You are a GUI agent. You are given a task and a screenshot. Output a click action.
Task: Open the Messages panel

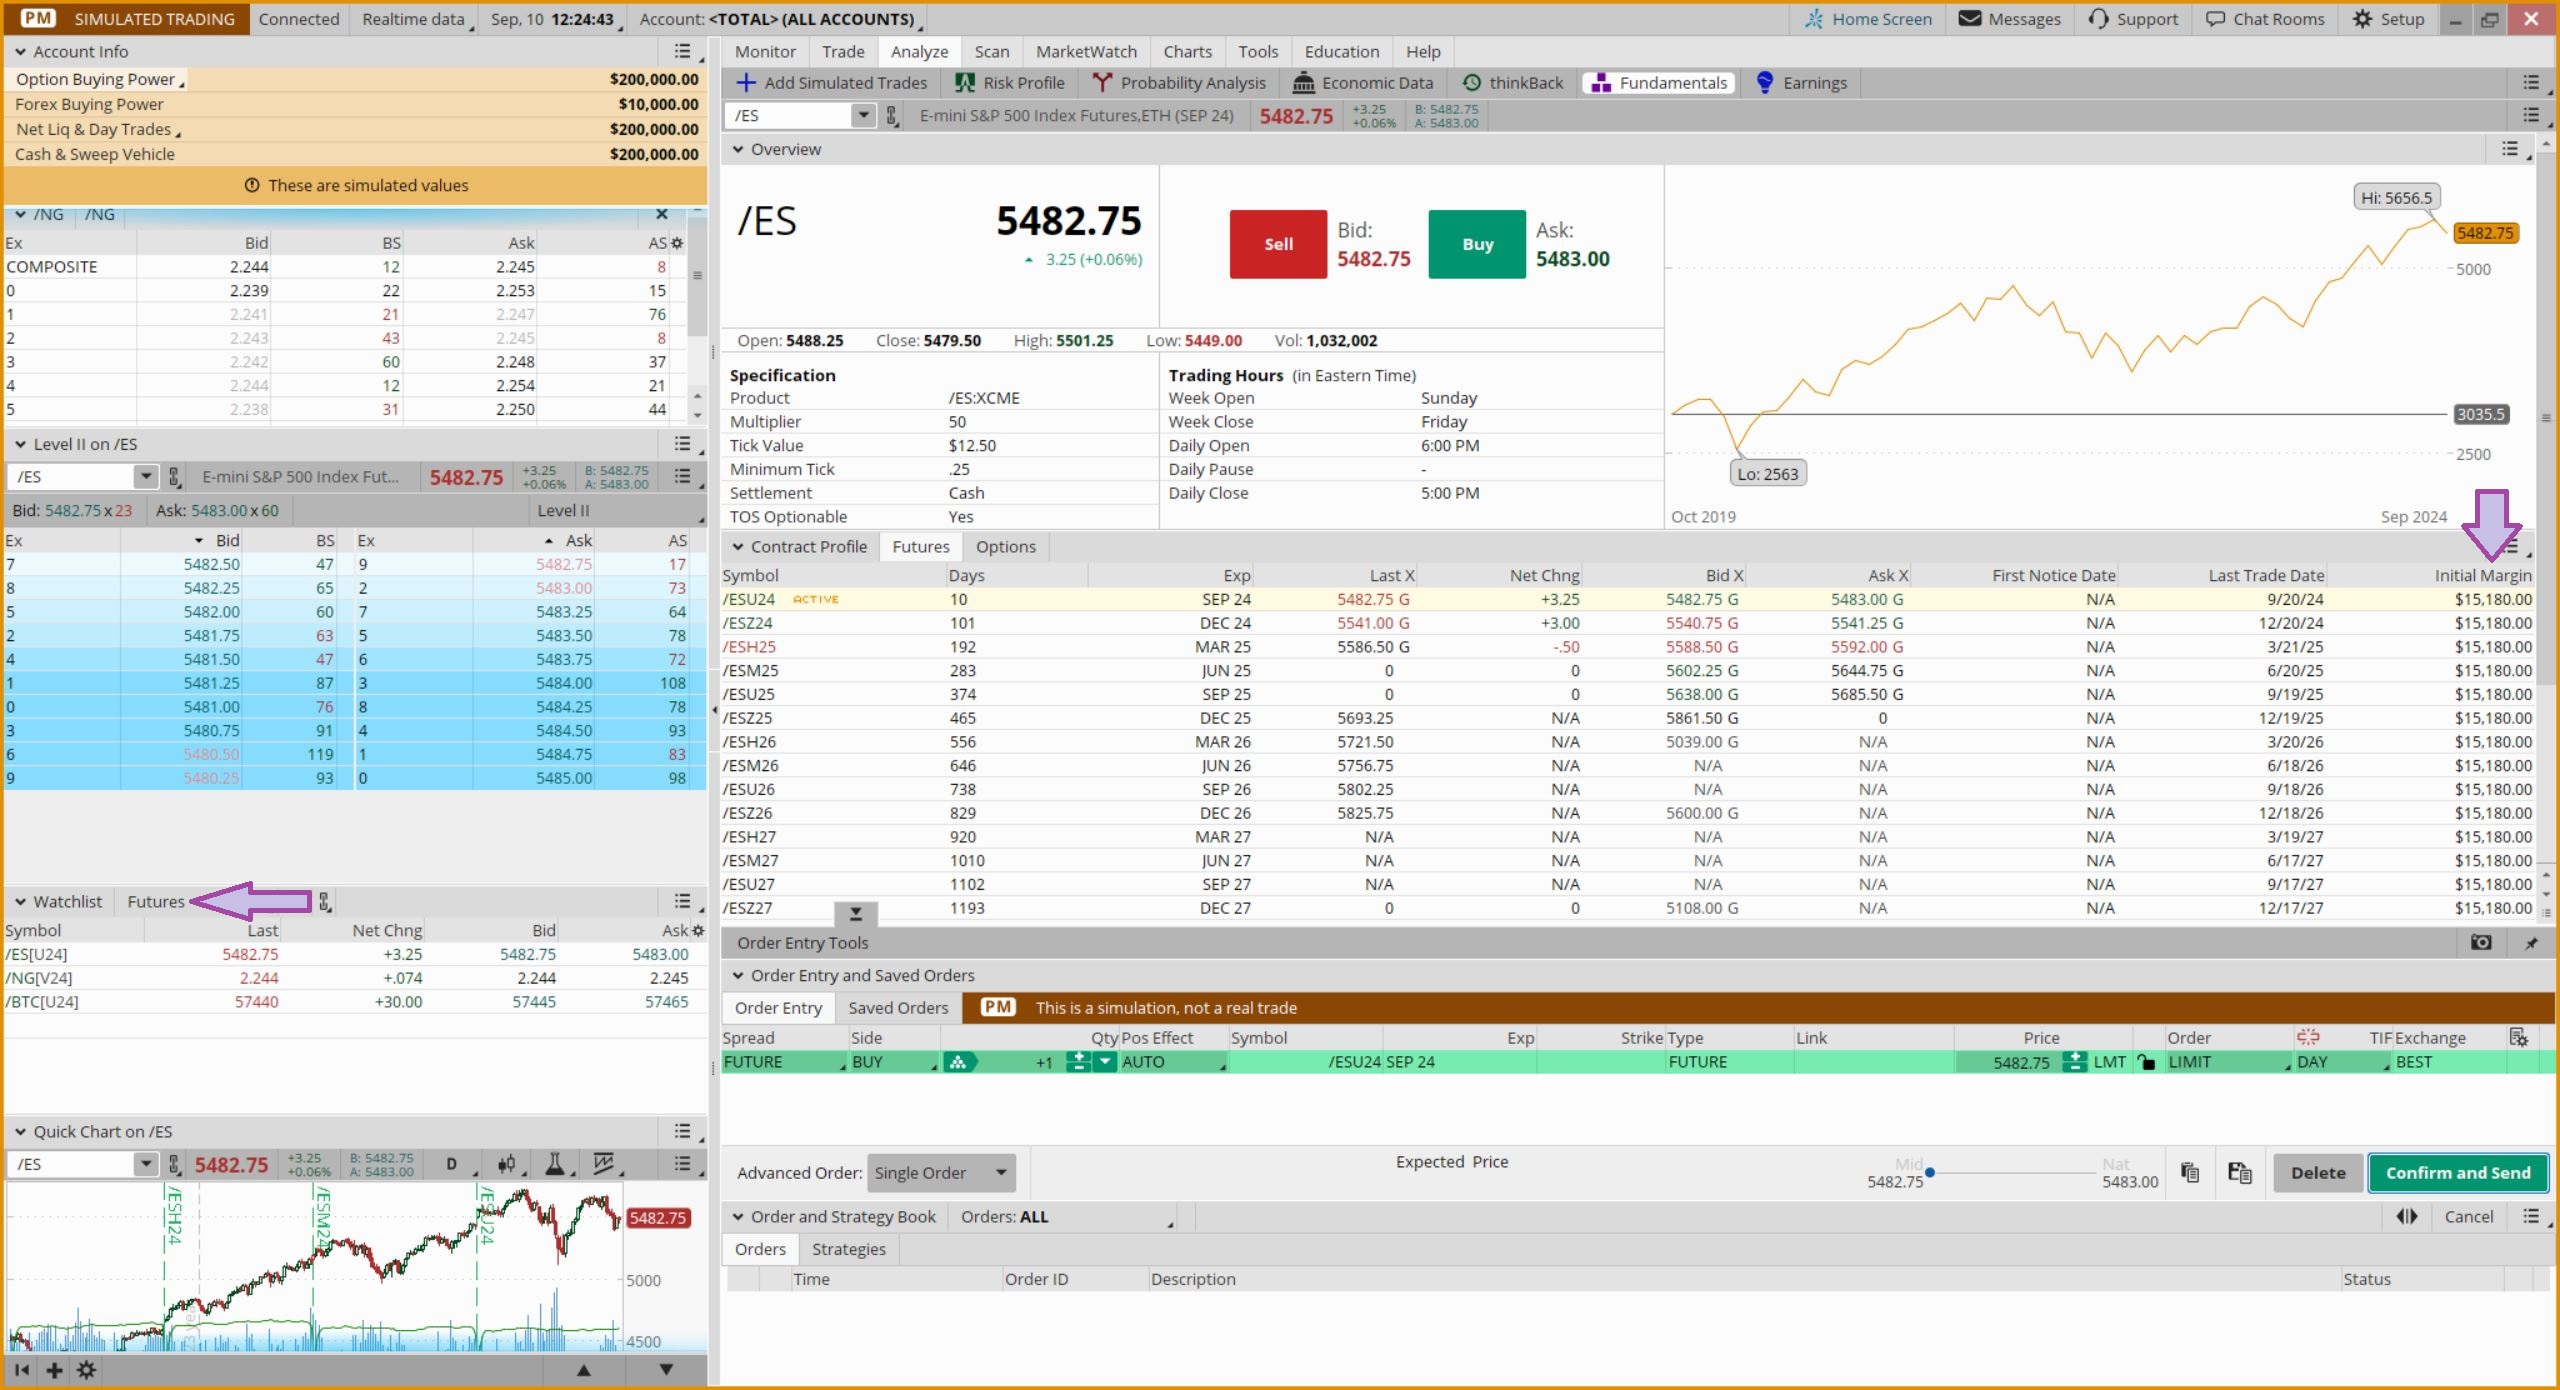pyautogui.click(x=2009, y=19)
